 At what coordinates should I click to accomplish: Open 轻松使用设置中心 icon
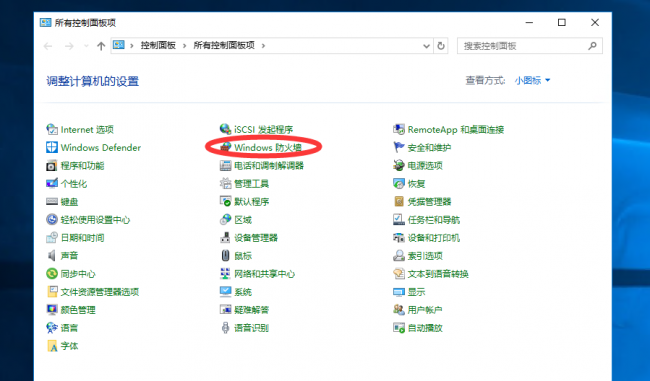point(52,219)
